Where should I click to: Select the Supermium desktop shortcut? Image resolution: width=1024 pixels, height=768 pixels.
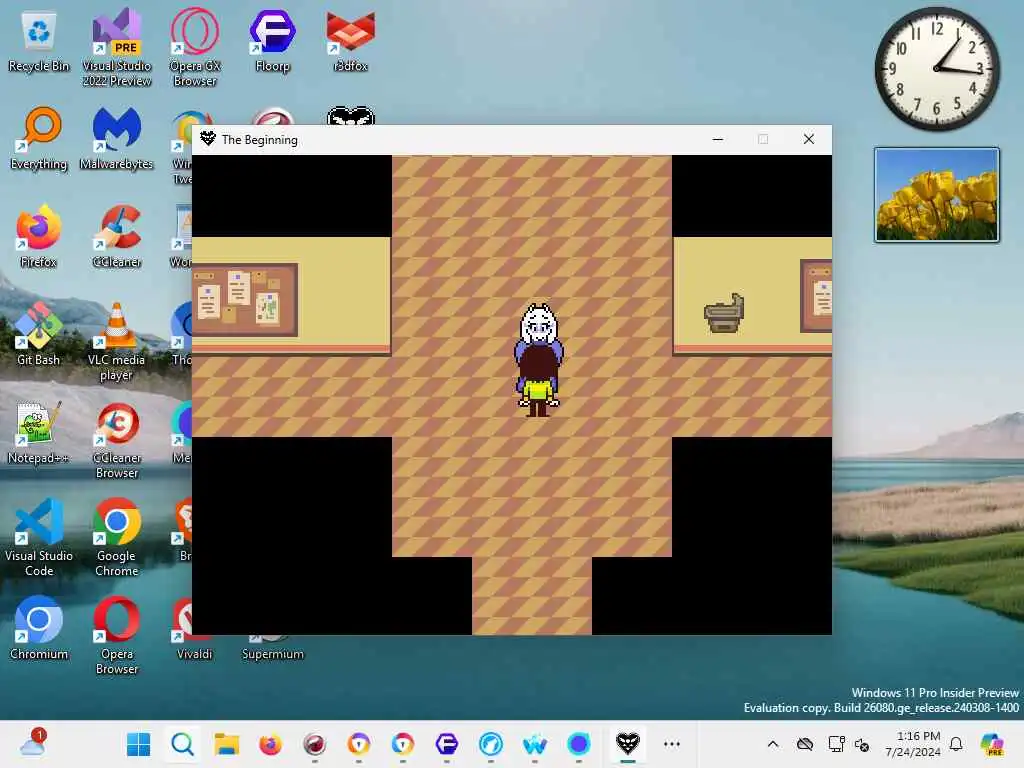tap(272, 648)
